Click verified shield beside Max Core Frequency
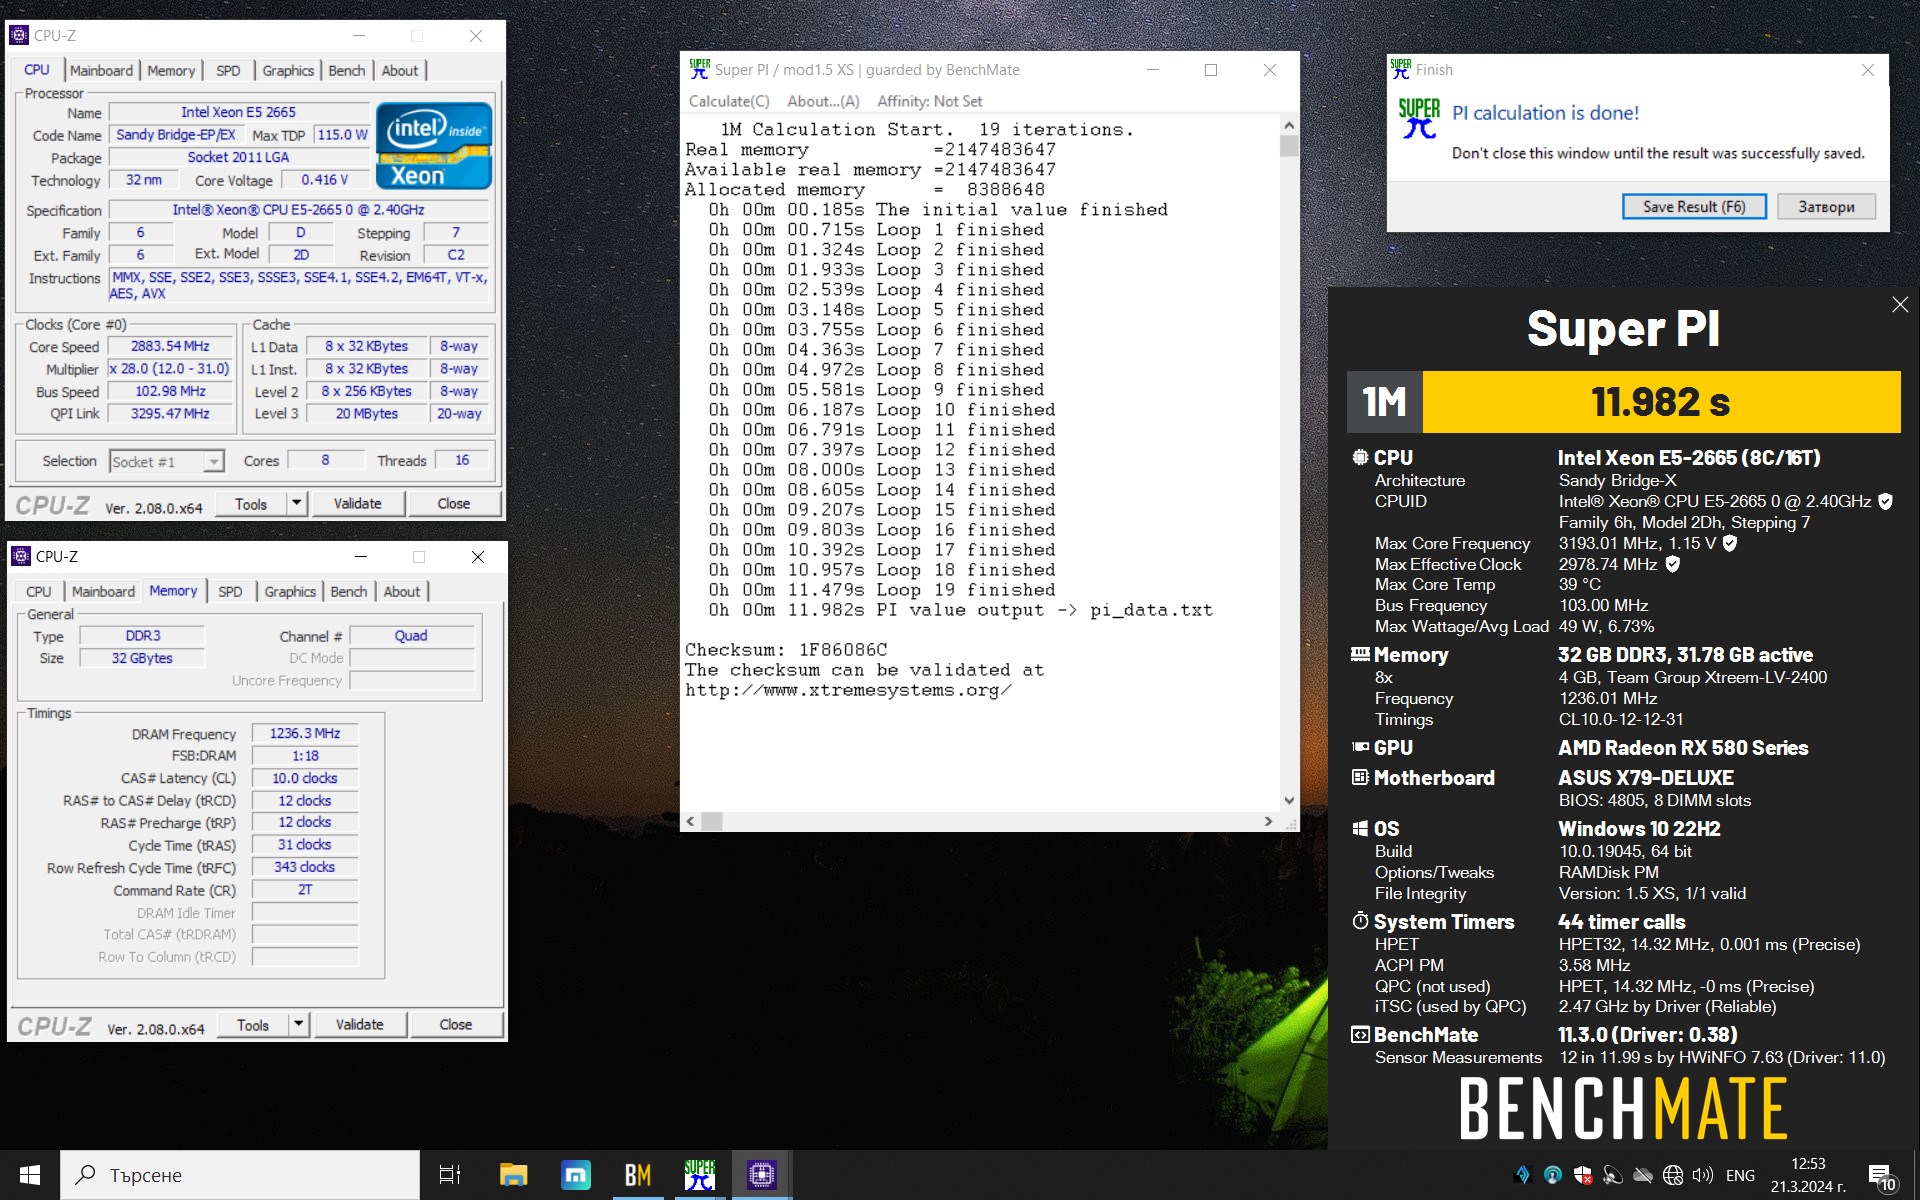1920x1200 pixels. (1730, 544)
